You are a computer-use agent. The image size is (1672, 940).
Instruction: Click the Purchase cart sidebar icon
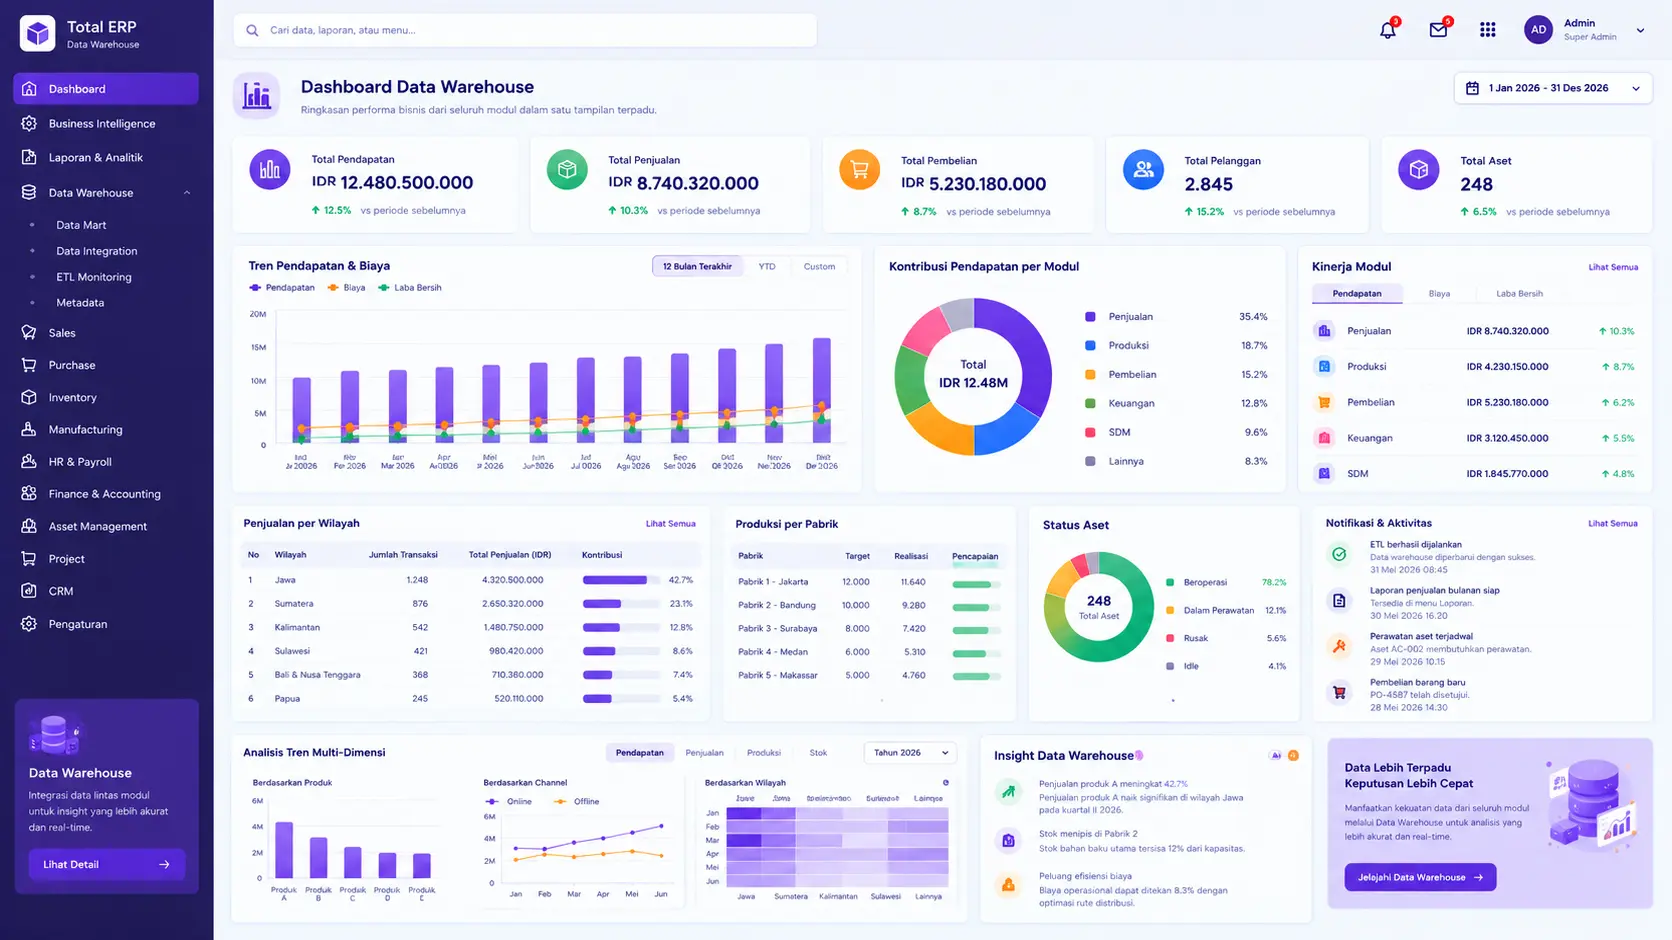click(29, 365)
